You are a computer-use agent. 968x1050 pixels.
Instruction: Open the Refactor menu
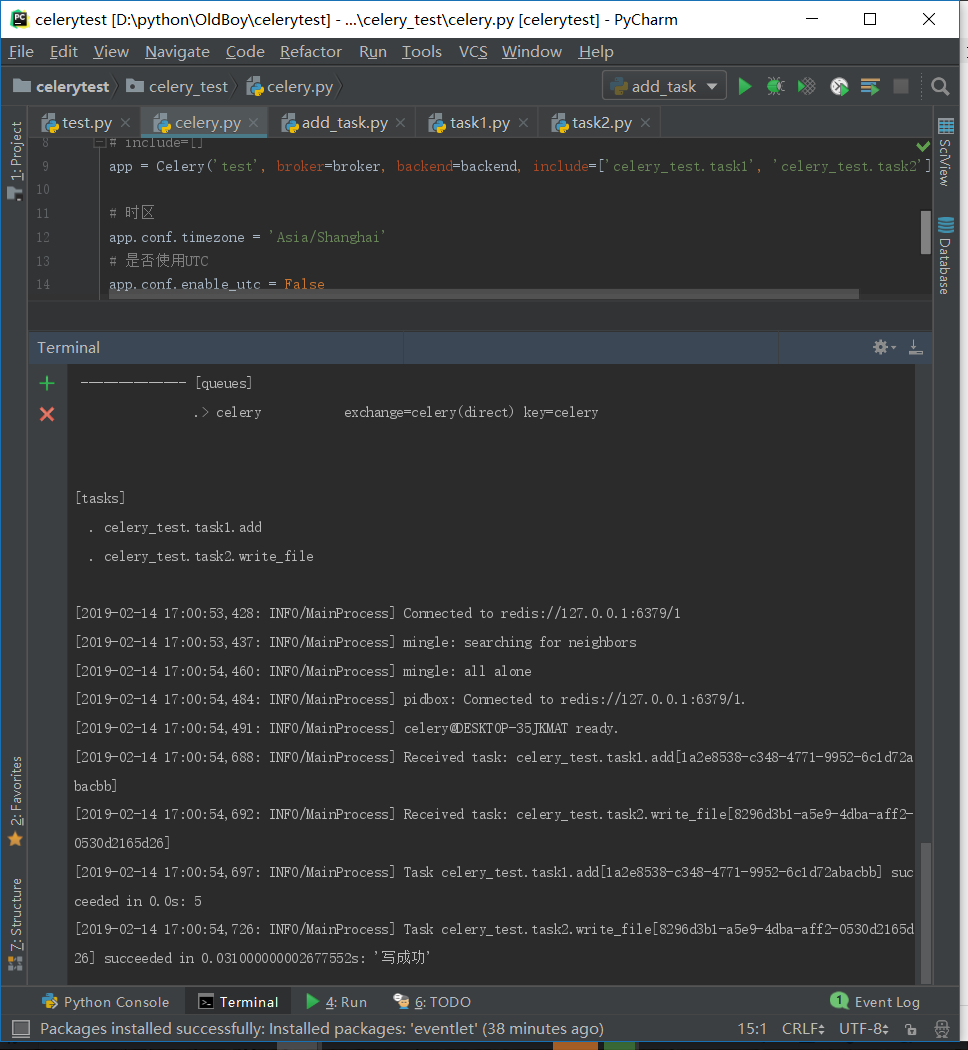coord(311,52)
